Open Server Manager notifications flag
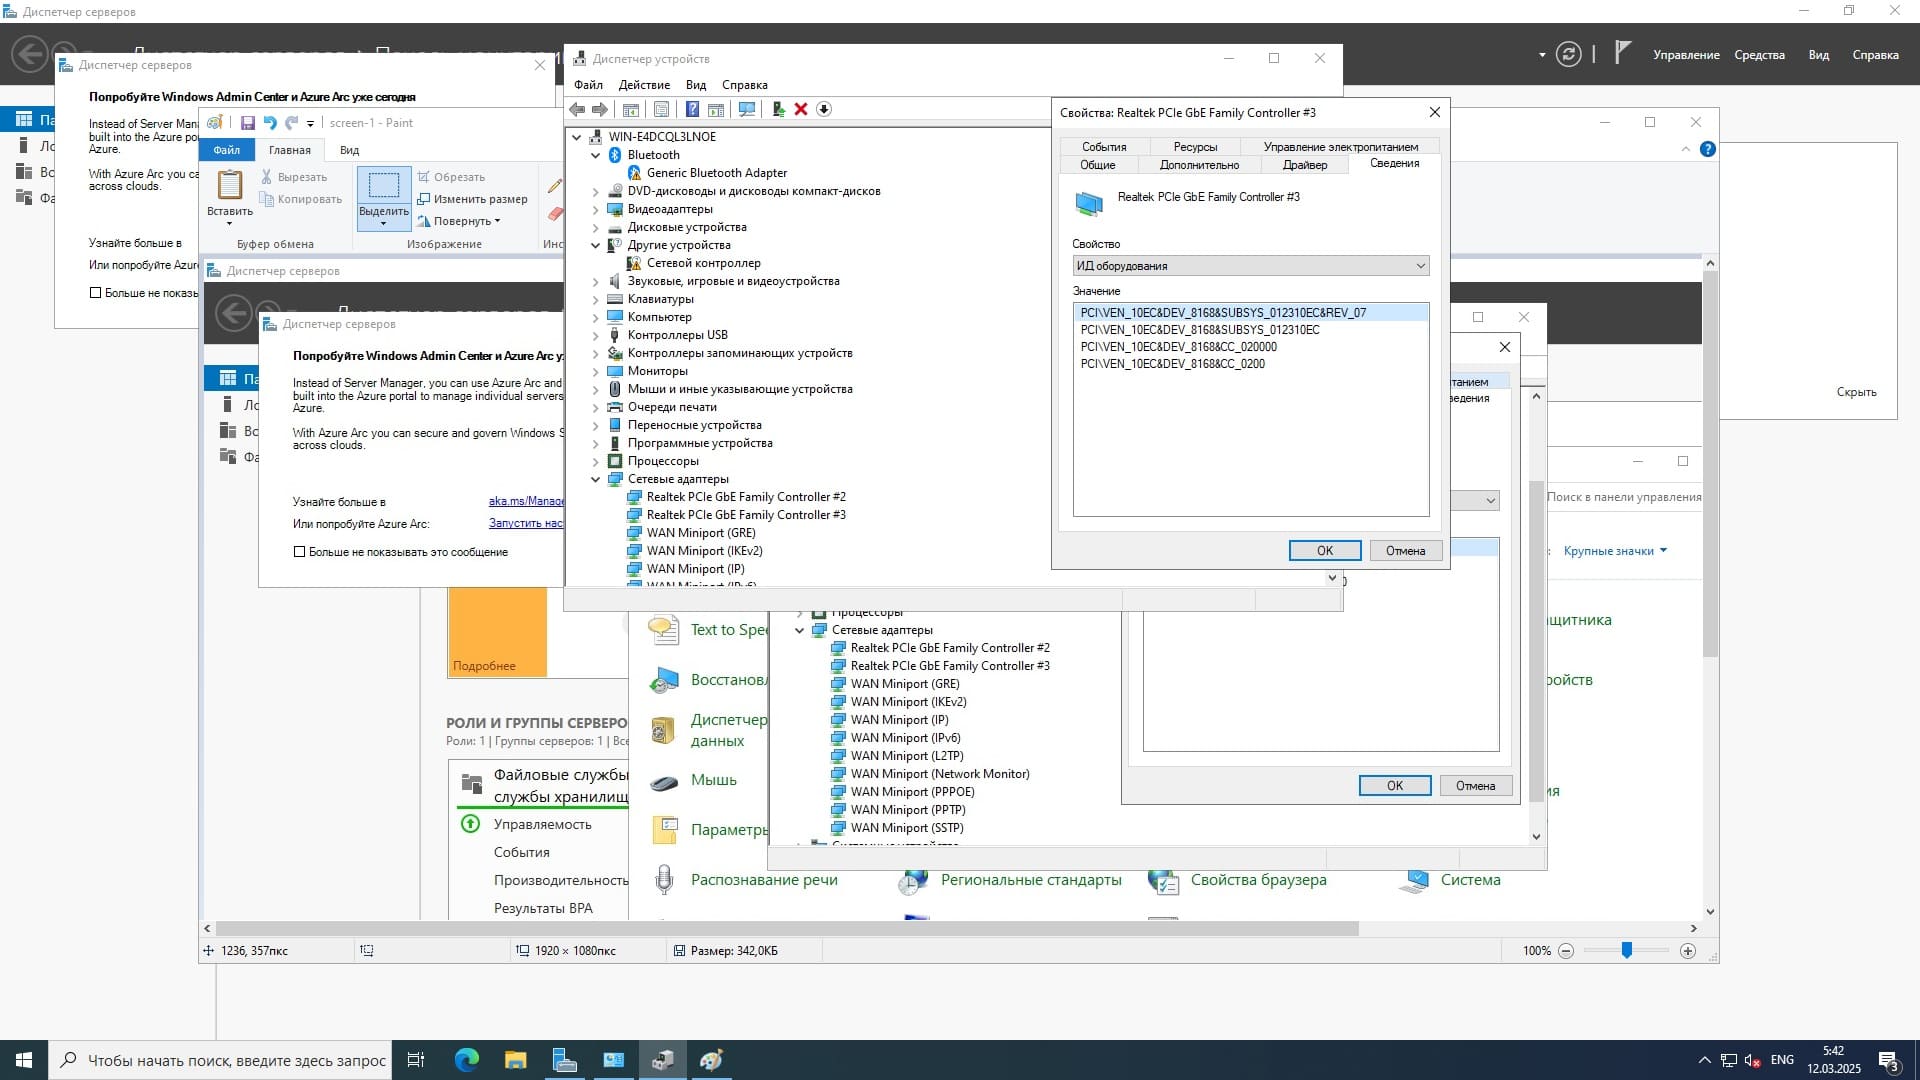Viewport: 1920px width, 1080px height. 1623,53
